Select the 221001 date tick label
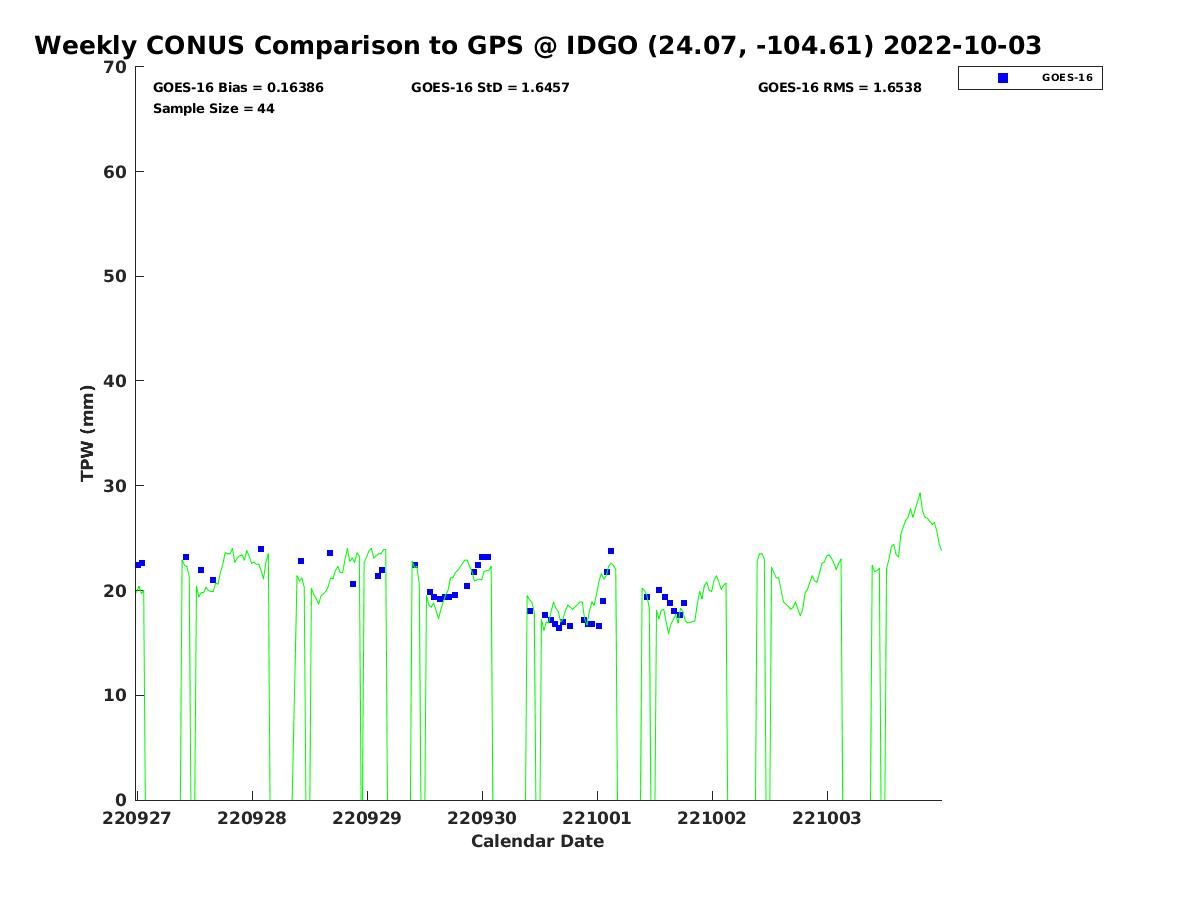This screenshot has width=1200, height=900. 597,817
